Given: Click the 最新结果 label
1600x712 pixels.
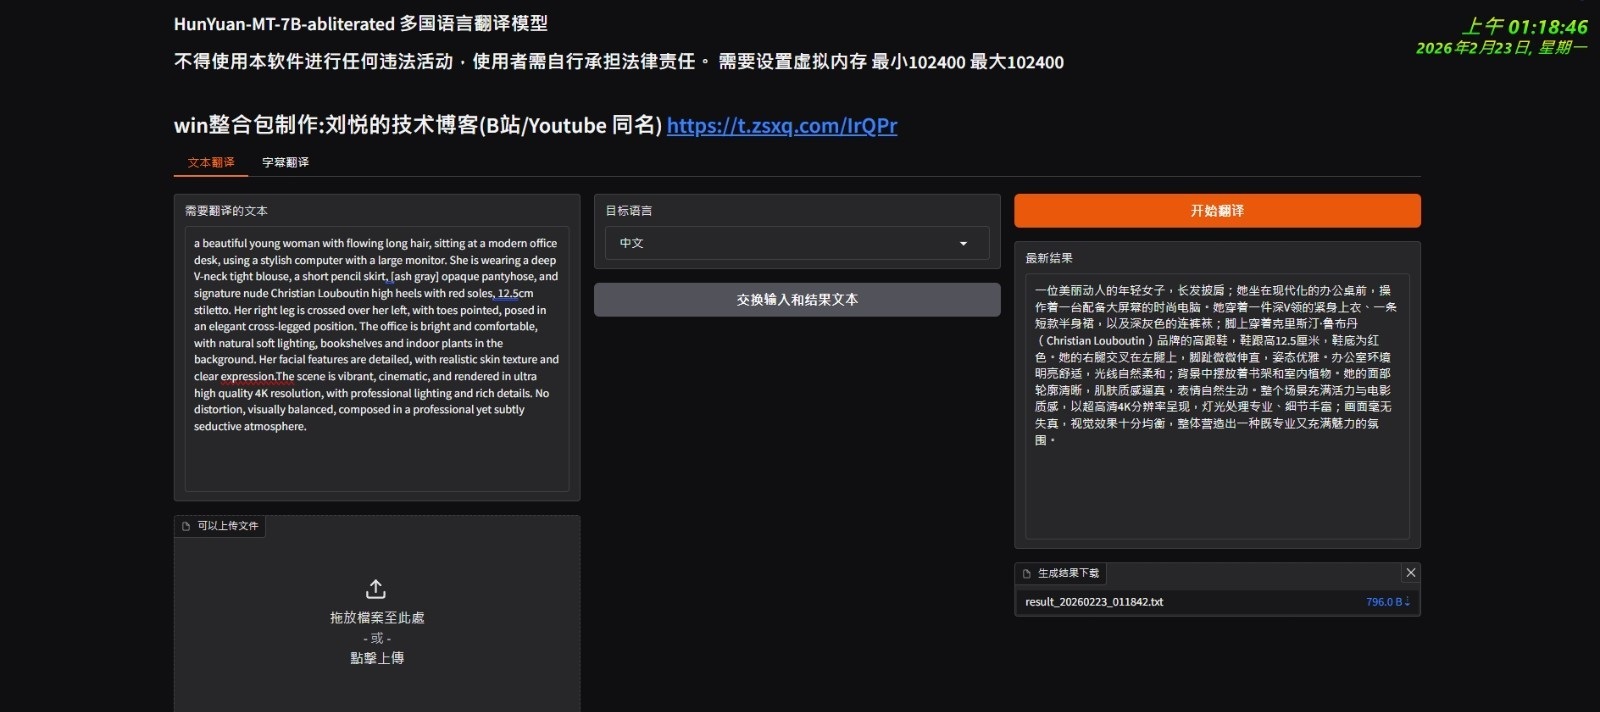Looking at the screenshot, I should tap(1049, 258).
